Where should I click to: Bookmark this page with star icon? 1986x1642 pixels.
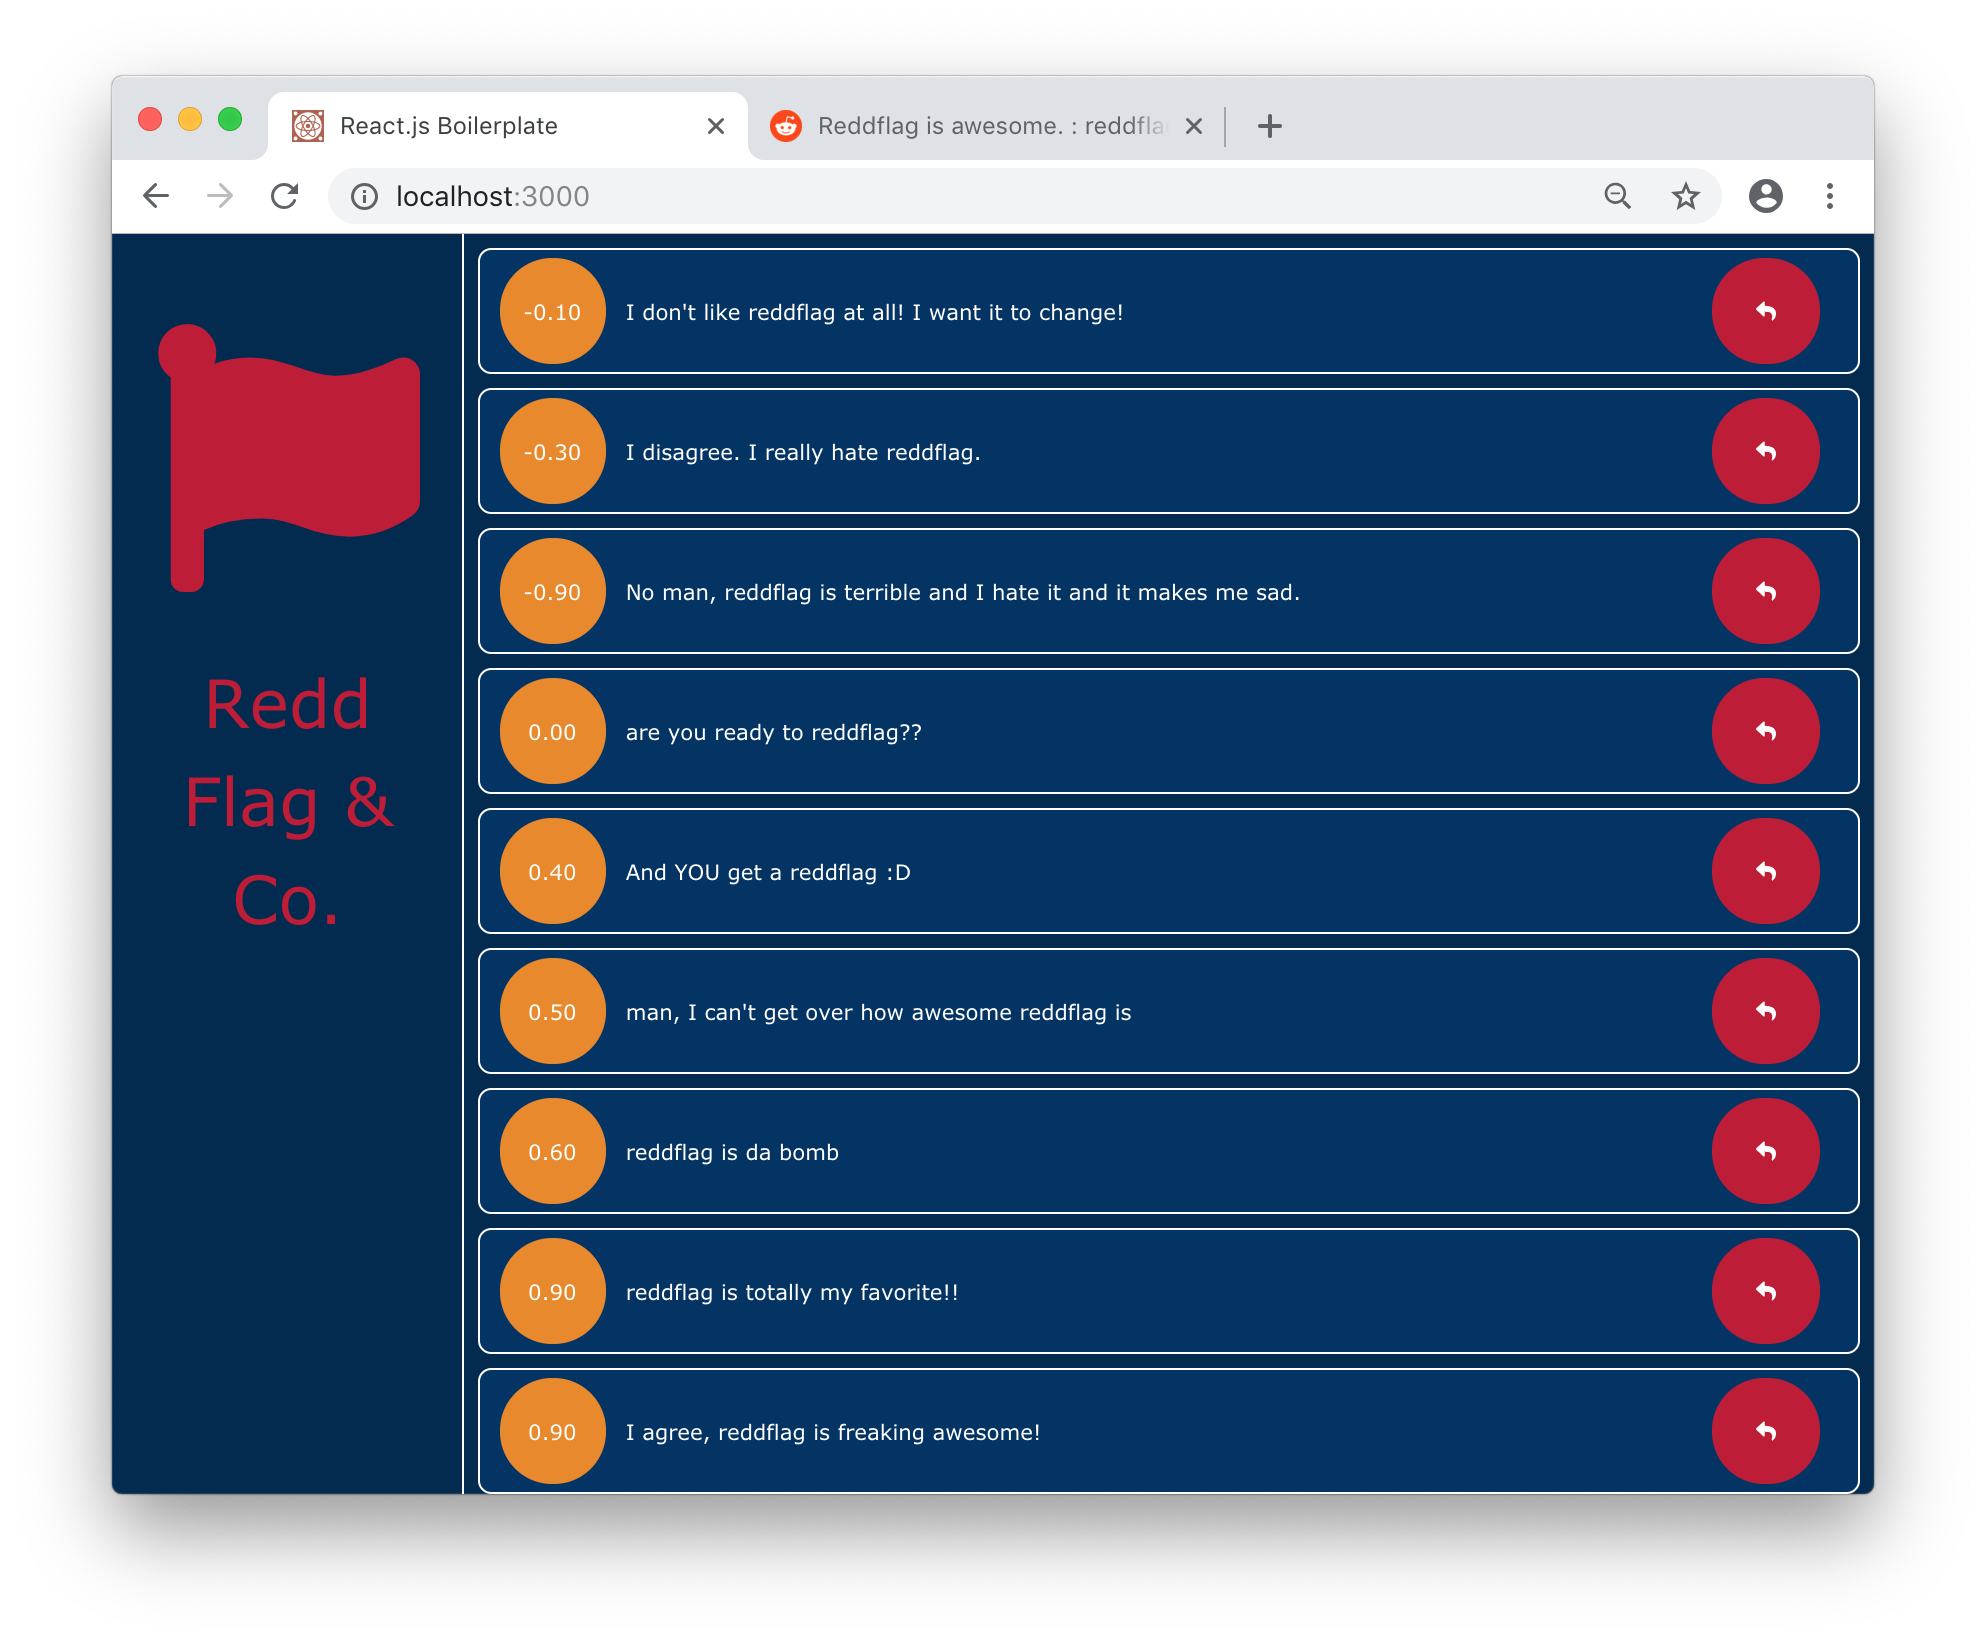(1685, 196)
